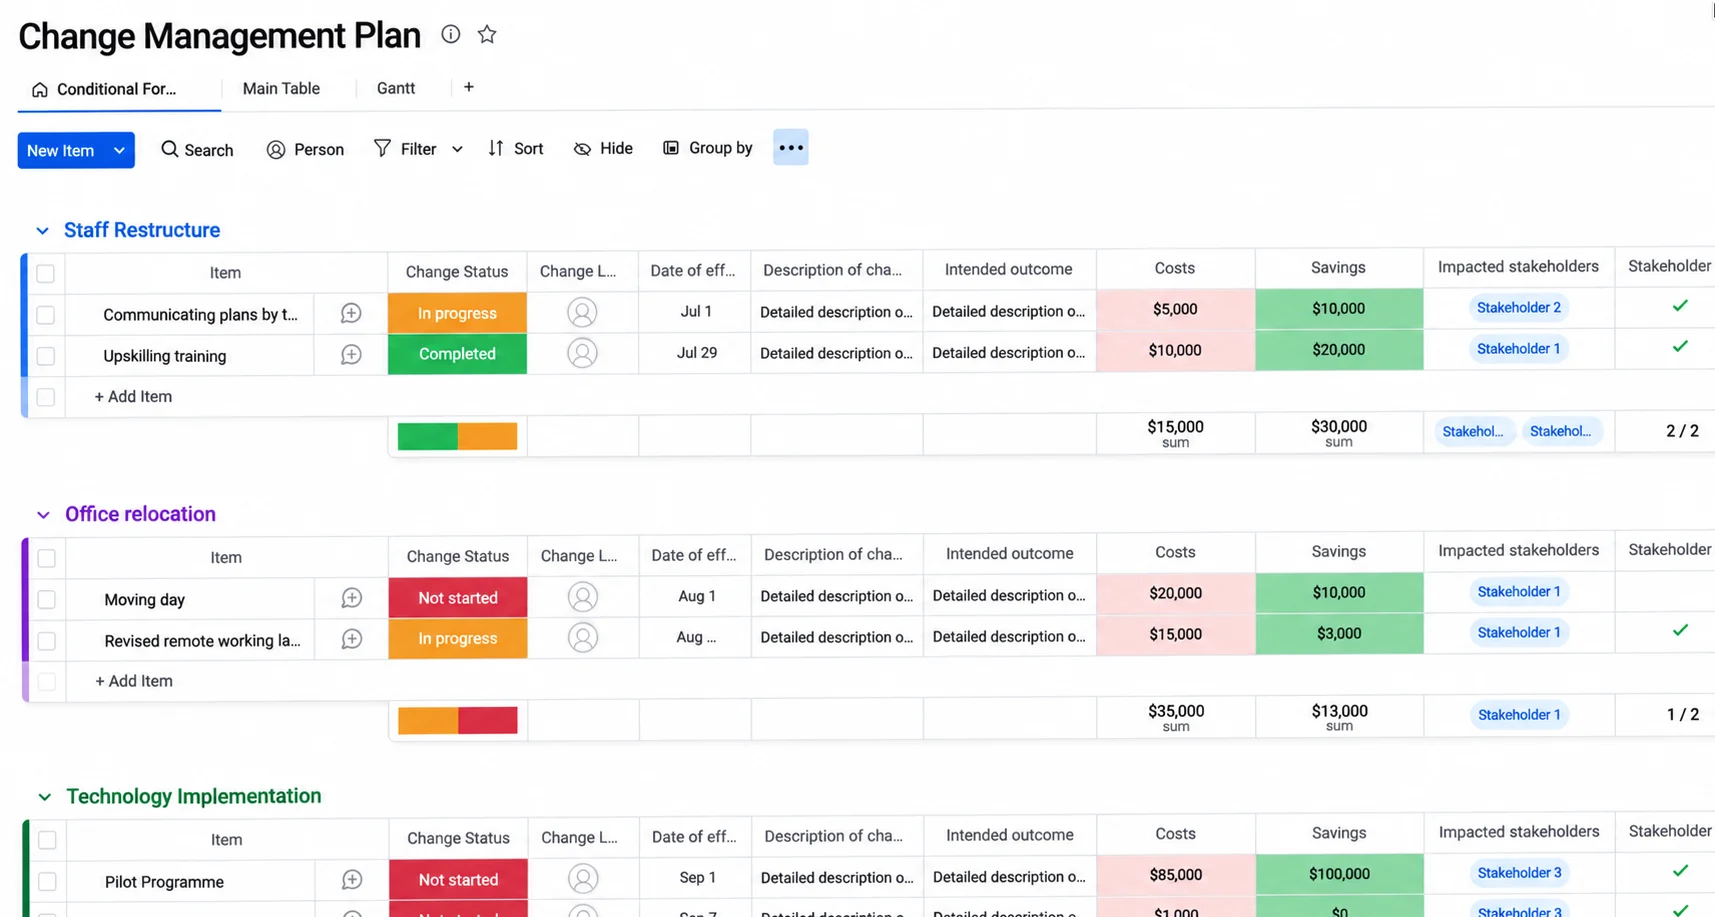Click Staff Restructure status summary bar
The width and height of the screenshot is (1715, 917).
pos(457,436)
